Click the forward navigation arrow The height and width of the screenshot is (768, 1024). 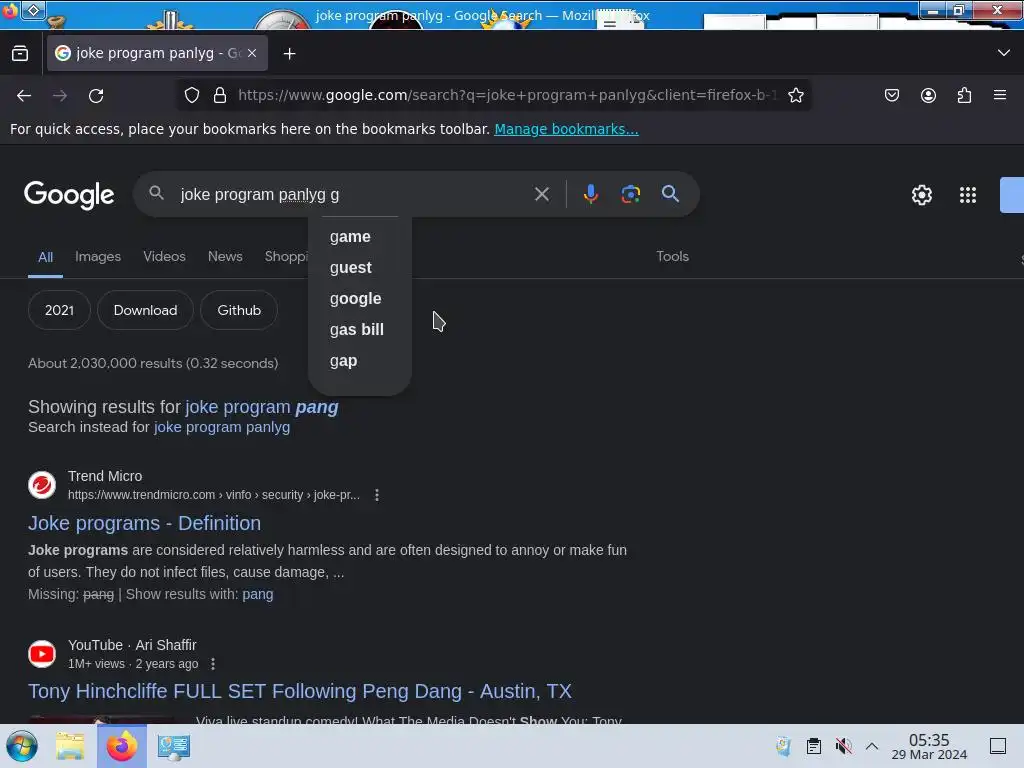click(60, 96)
